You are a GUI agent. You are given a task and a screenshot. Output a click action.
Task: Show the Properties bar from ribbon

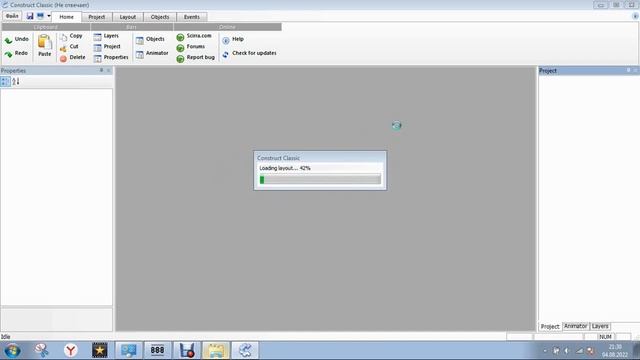click(x=111, y=58)
